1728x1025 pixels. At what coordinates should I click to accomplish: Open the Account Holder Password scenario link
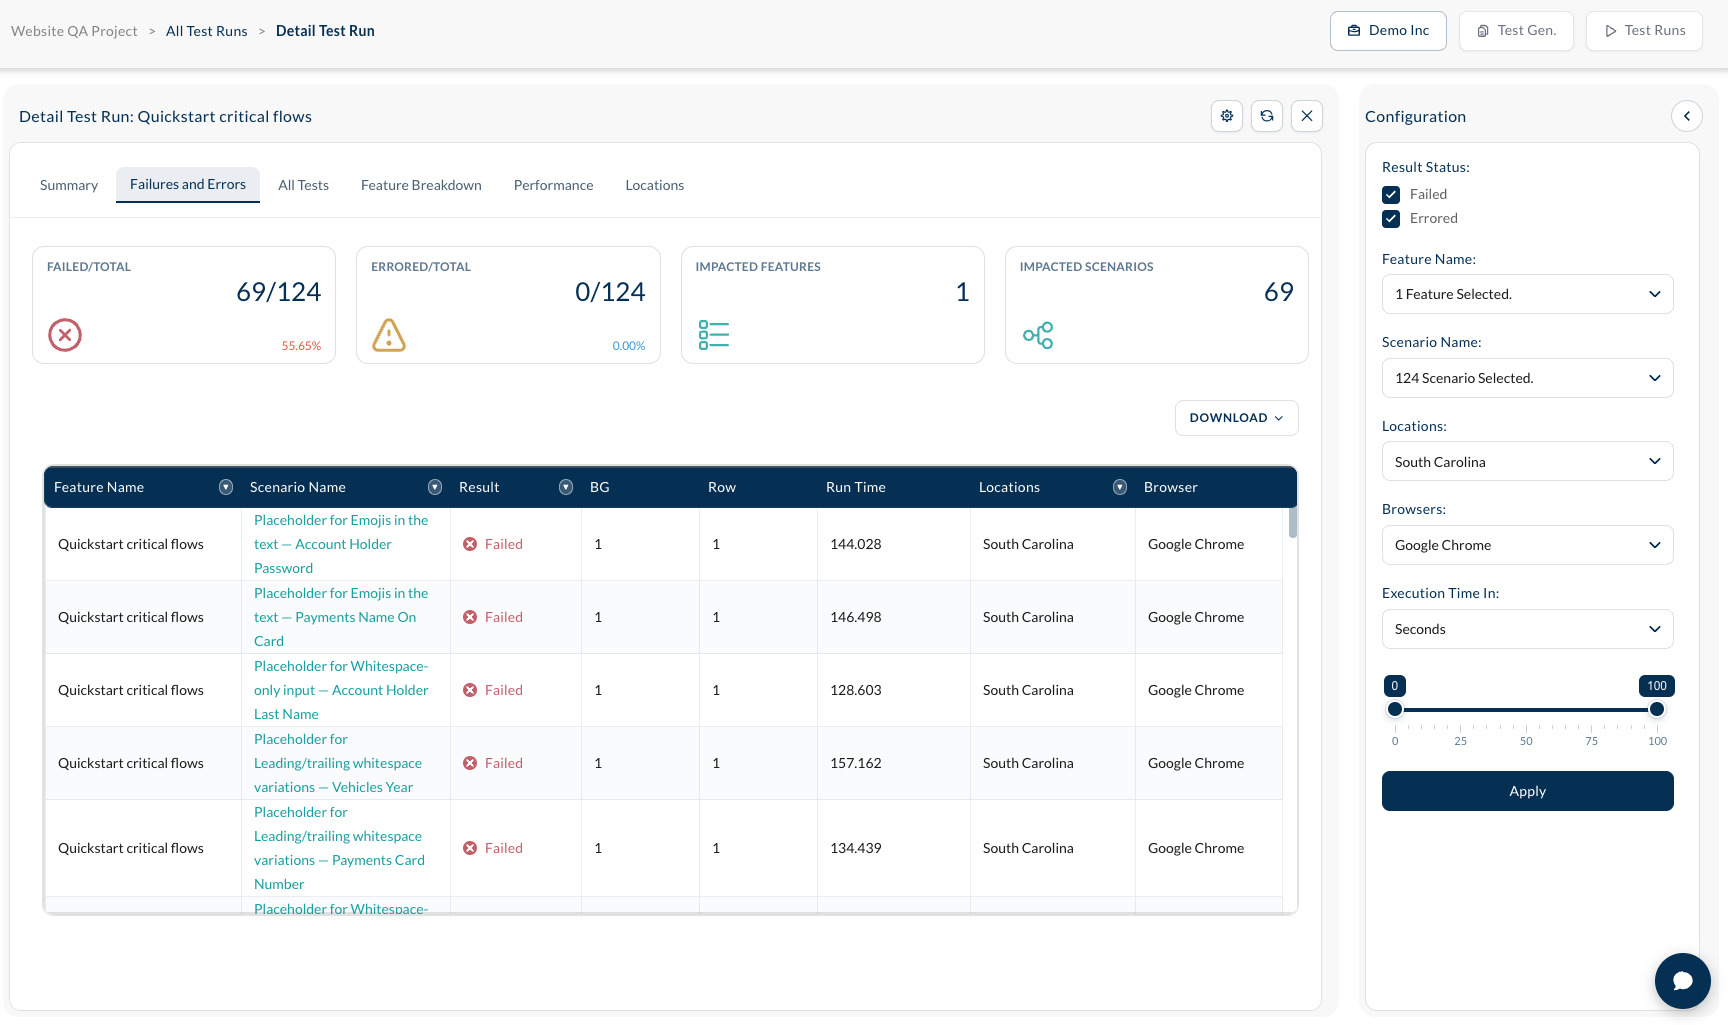pos(341,544)
